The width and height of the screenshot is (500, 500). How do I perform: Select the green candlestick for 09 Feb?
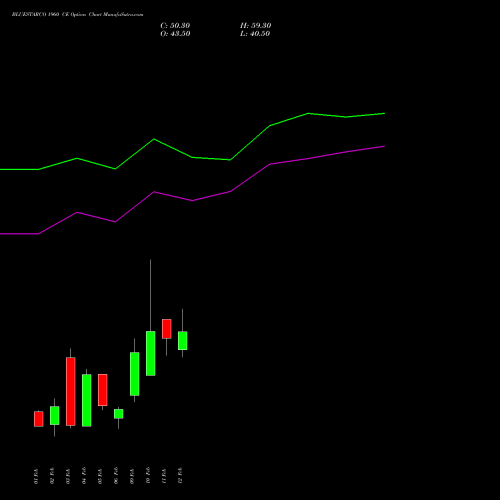pyautogui.click(x=135, y=374)
